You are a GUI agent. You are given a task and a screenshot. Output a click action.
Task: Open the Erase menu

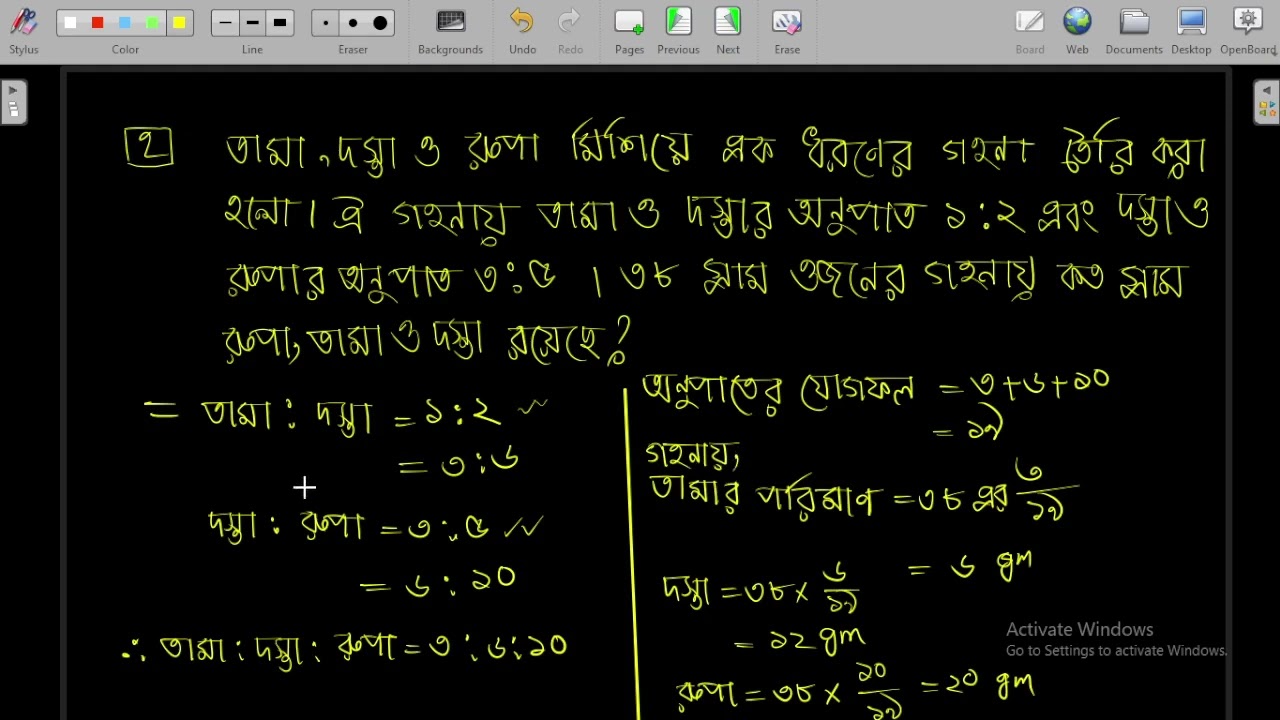pyautogui.click(x=787, y=32)
